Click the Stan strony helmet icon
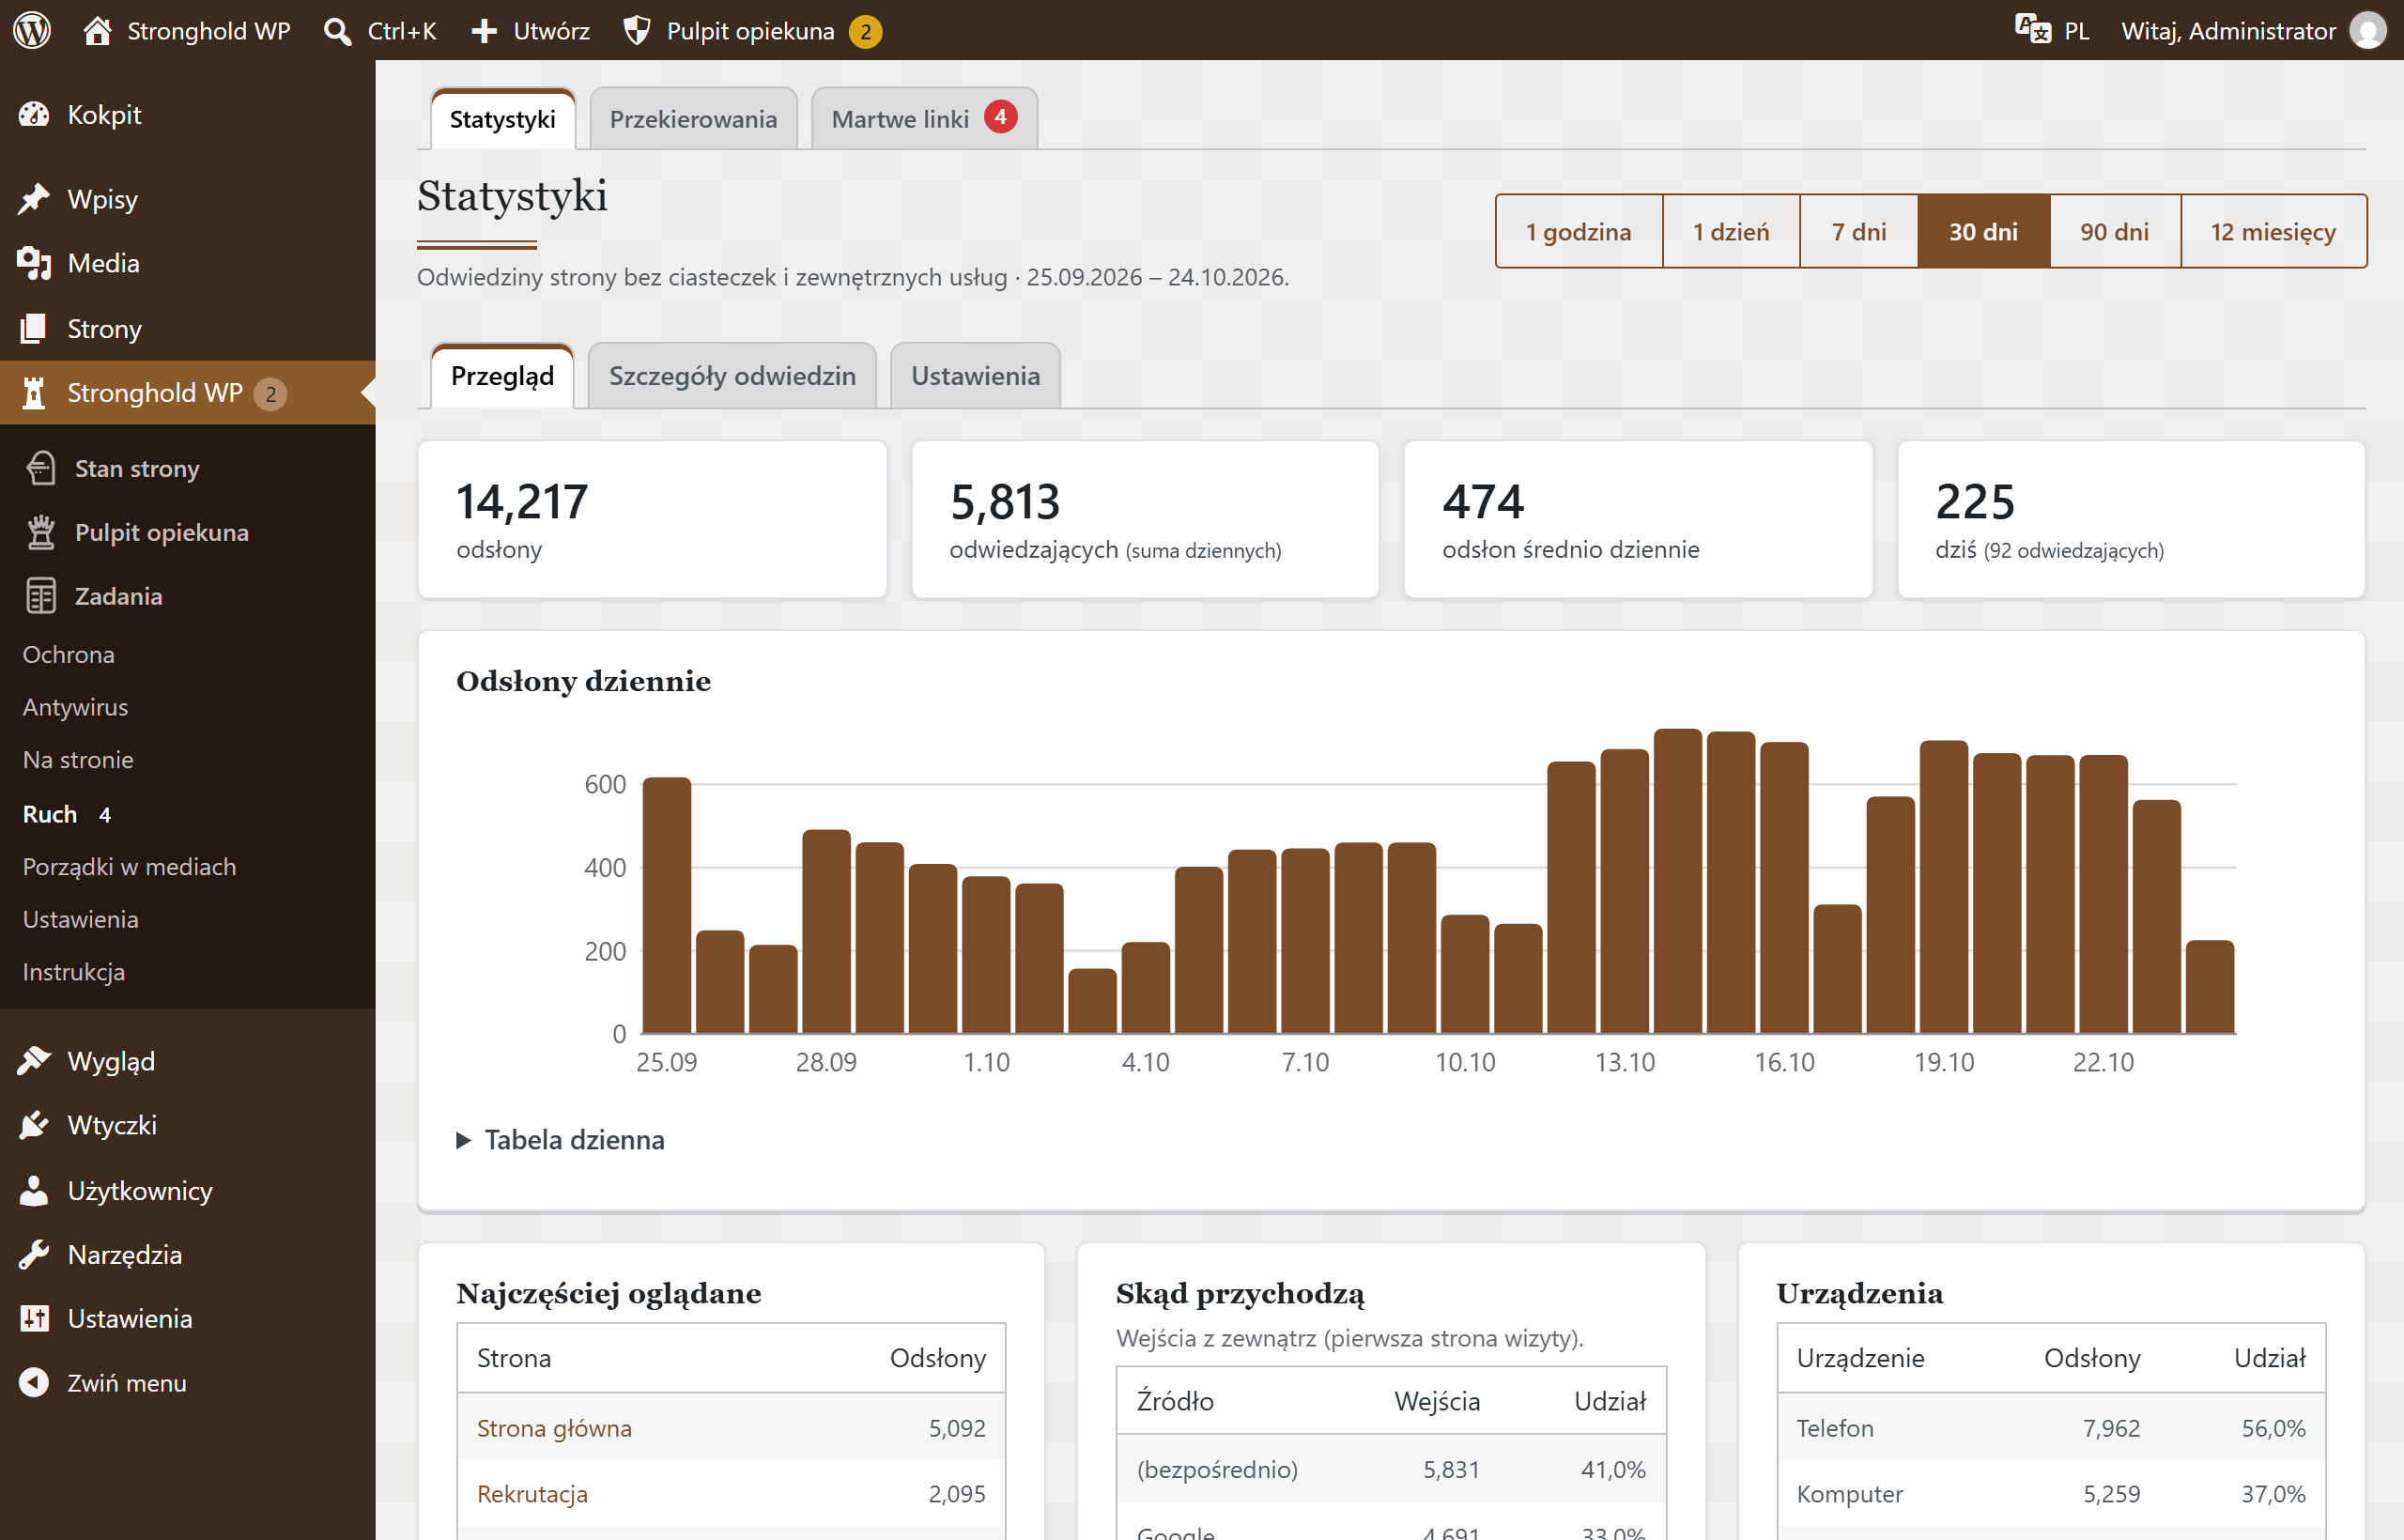The image size is (2404, 1540). [x=41, y=468]
